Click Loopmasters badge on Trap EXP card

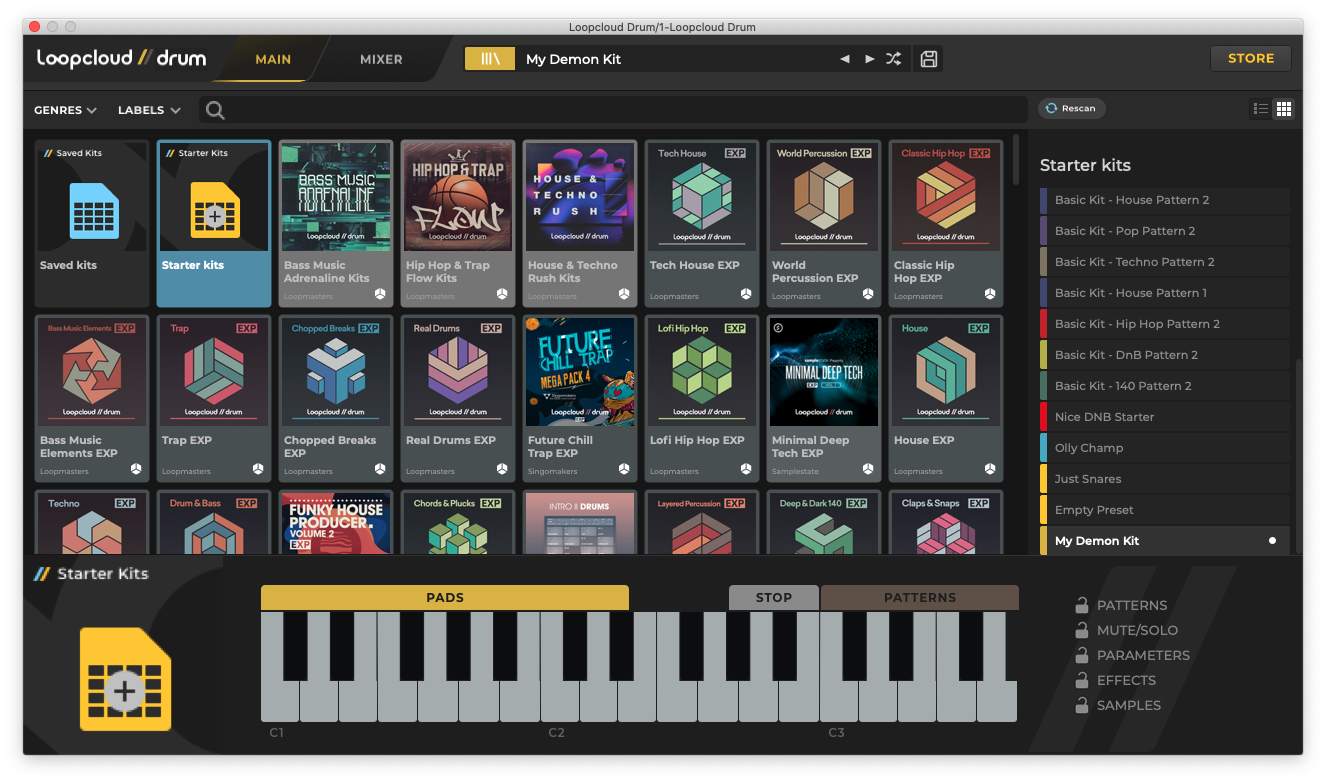coord(258,469)
